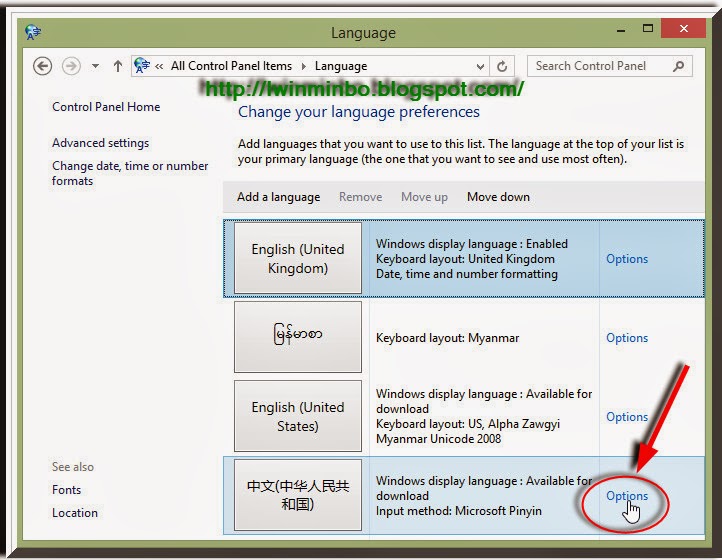Expand the address bar history dropdown
722x560 pixels.
click(x=480, y=67)
